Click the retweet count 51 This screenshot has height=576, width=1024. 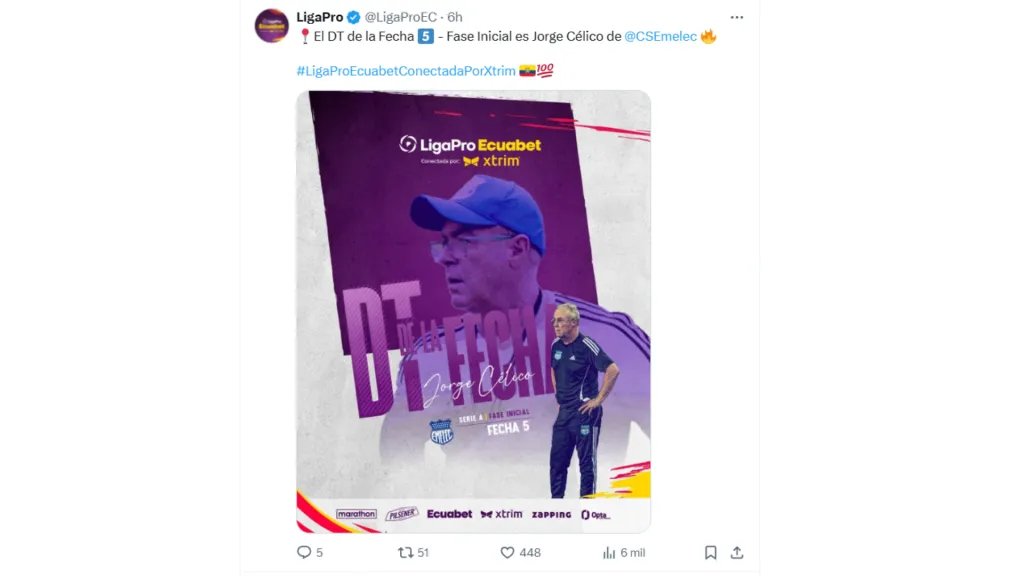coord(423,552)
